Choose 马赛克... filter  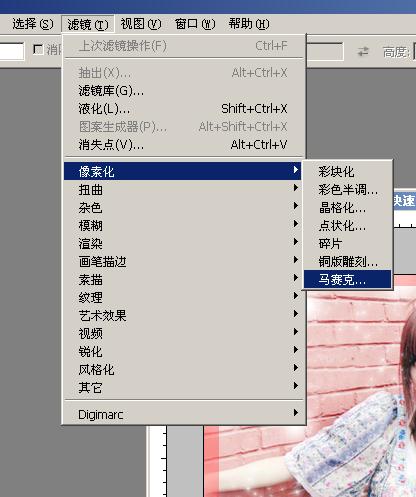click(348, 279)
